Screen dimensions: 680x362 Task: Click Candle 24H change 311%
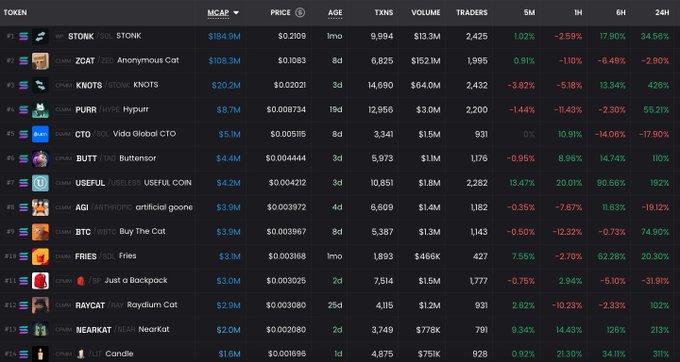660,354
